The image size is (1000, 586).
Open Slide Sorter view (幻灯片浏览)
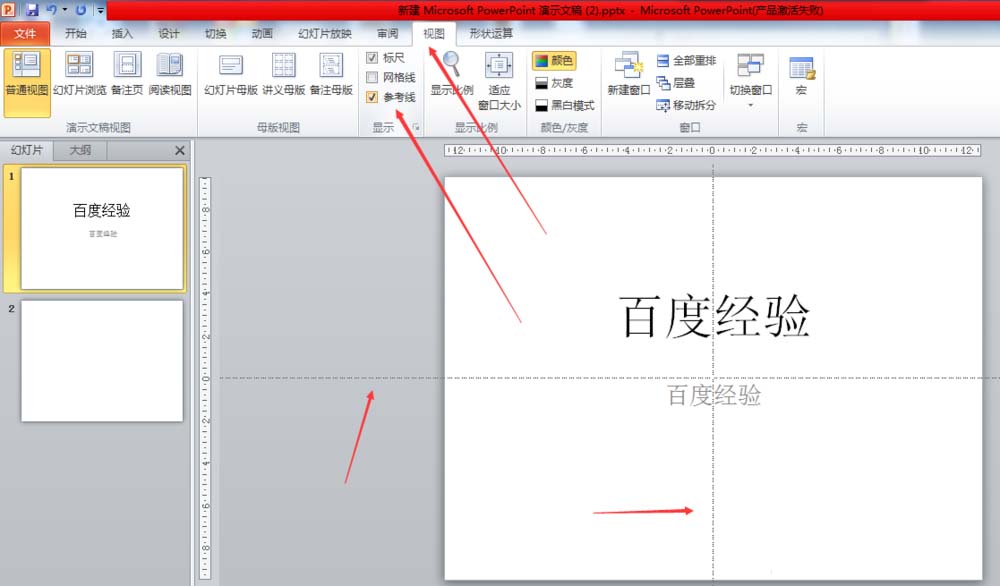pyautogui.click(x=80, y=75)
